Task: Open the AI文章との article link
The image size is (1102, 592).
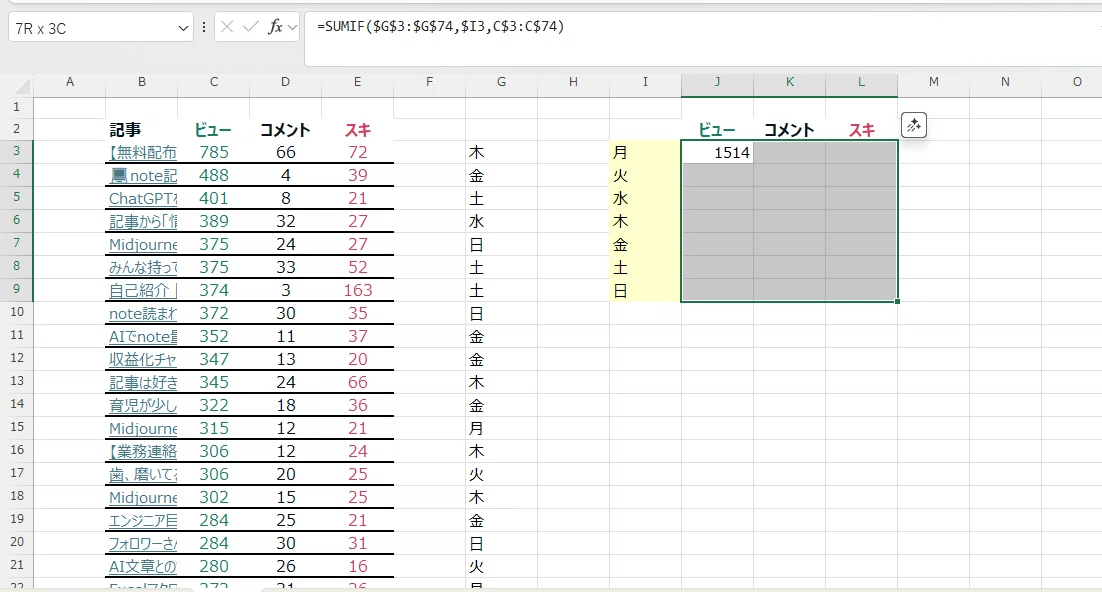Action: click(143, 567)
